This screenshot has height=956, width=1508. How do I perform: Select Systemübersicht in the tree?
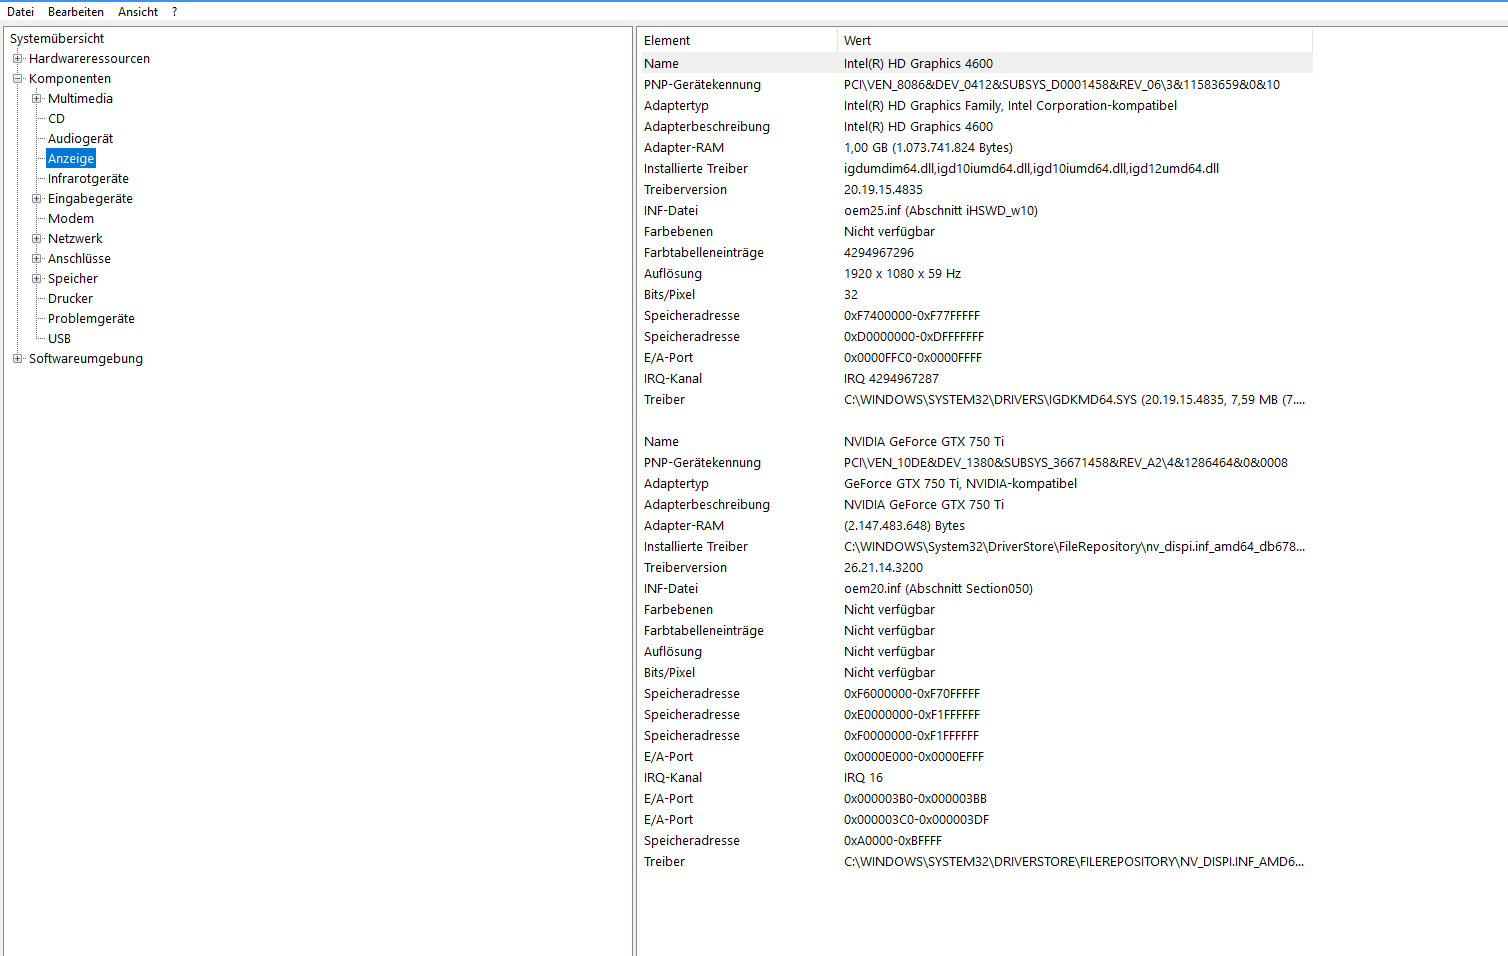(57, 39)
